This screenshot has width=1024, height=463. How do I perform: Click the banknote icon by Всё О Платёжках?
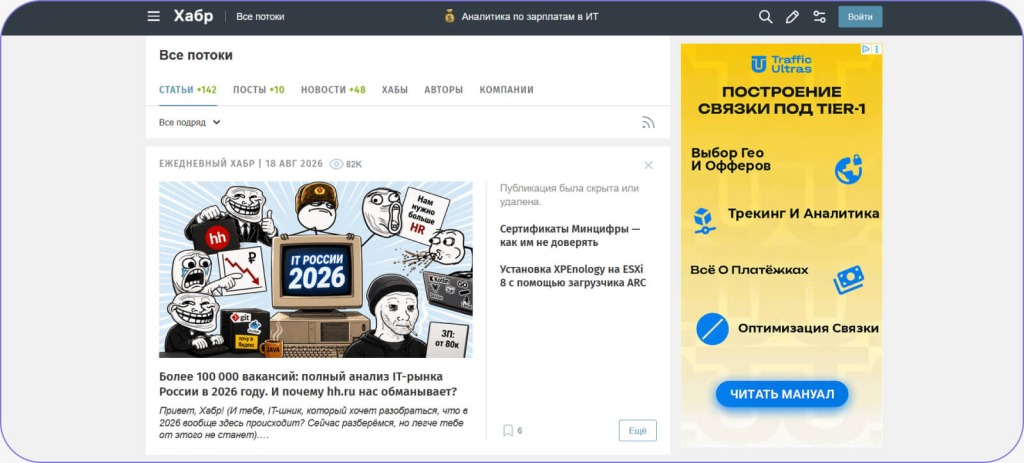pos(848,279)
